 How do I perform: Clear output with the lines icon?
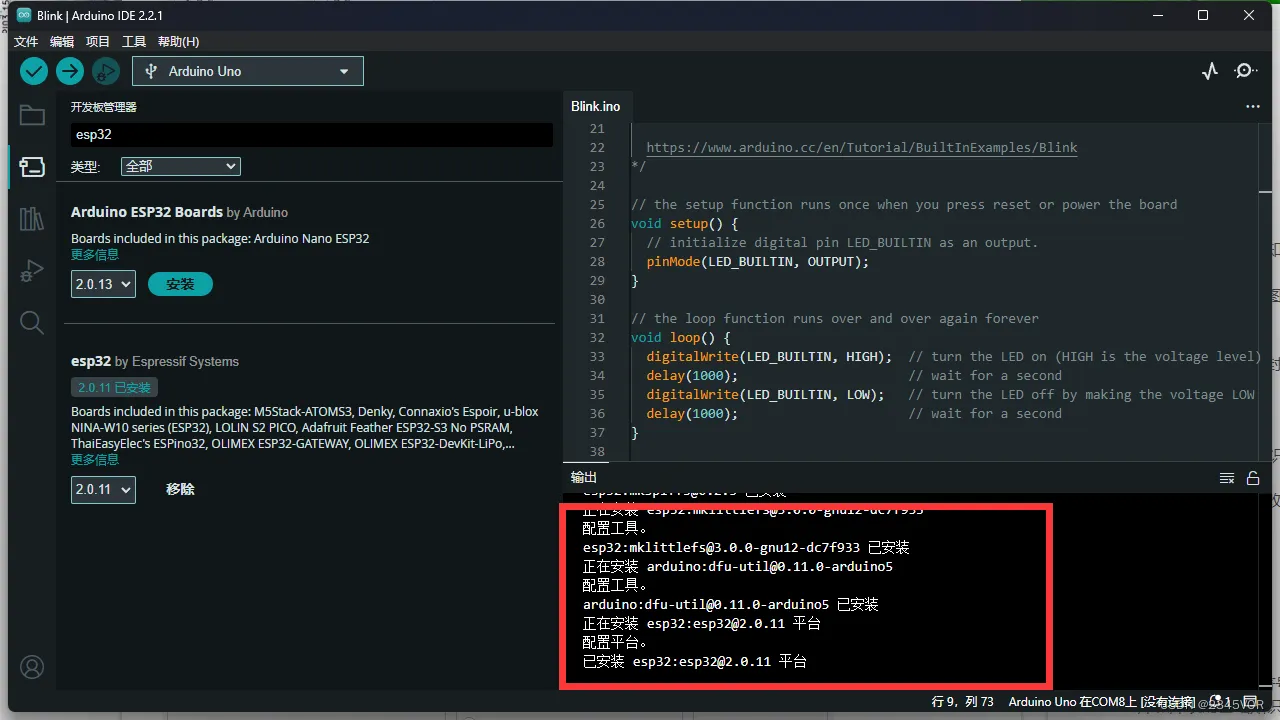[x=1227, y=478]
